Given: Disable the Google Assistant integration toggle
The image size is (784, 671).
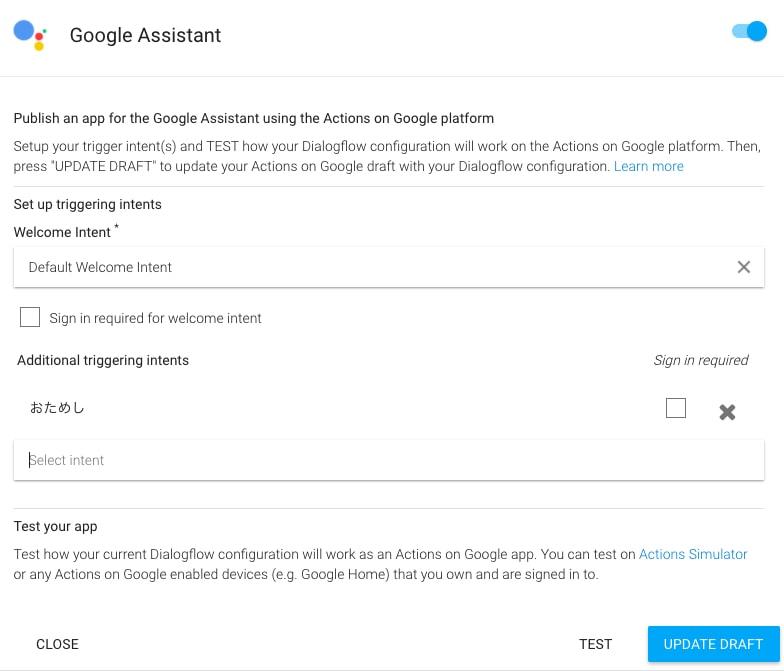Looking at the screenshot, I should coord(749,32).
